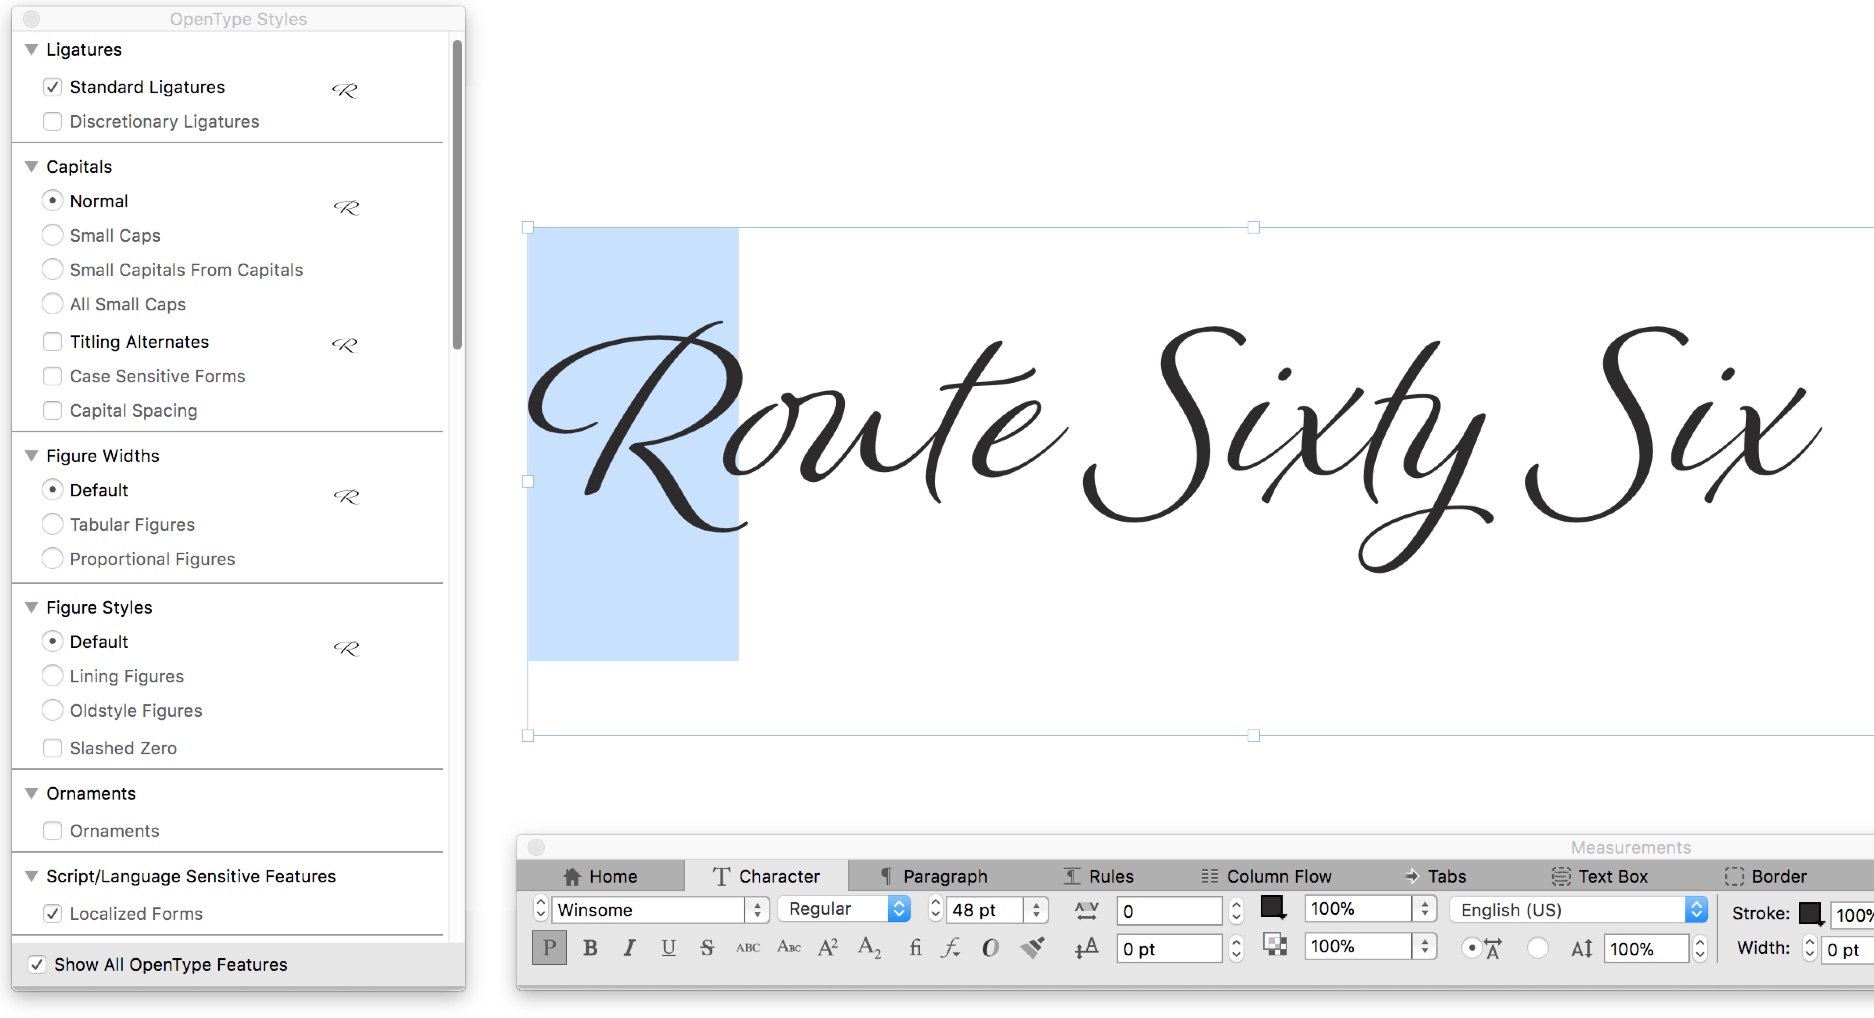1874x1018 pixels.
Task: Apply Strikethrough type style
Action: pos(707,948)
